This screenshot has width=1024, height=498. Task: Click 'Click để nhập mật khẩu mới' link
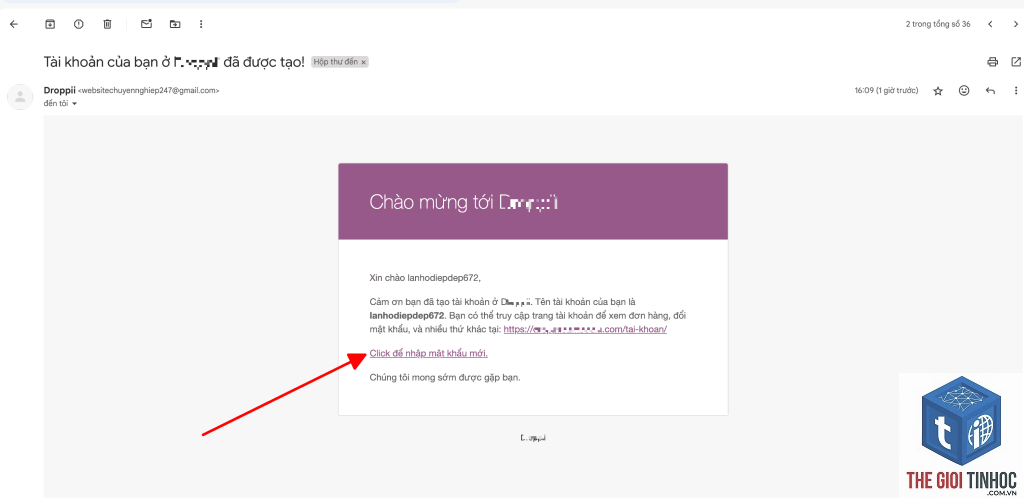pyautogui.click(x=428, y=353)
